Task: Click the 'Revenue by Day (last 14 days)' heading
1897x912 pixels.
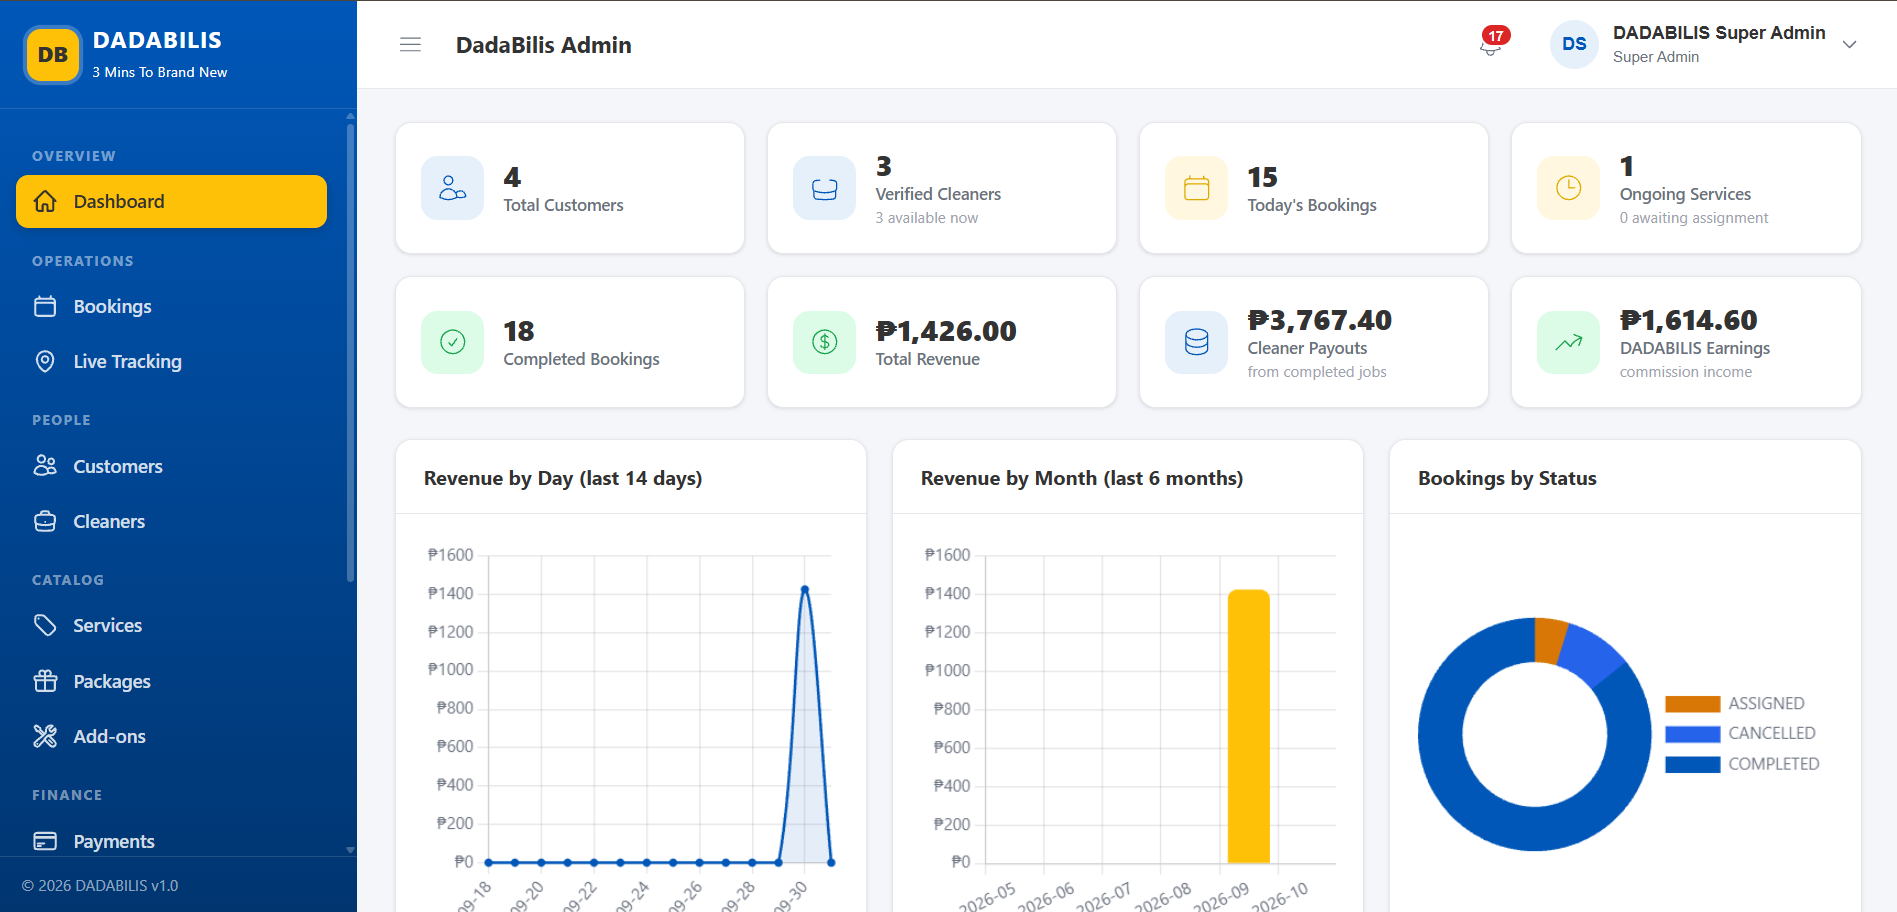Action: [x=563, y=478]
